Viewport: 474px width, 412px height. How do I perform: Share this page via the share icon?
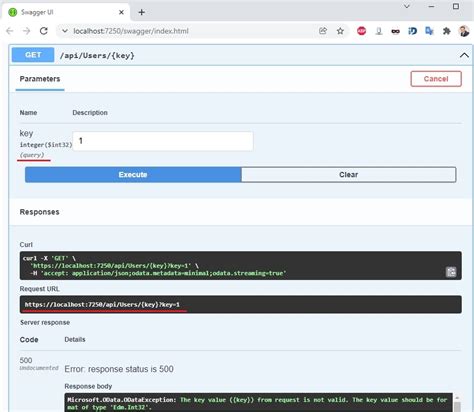click(323, 31)
